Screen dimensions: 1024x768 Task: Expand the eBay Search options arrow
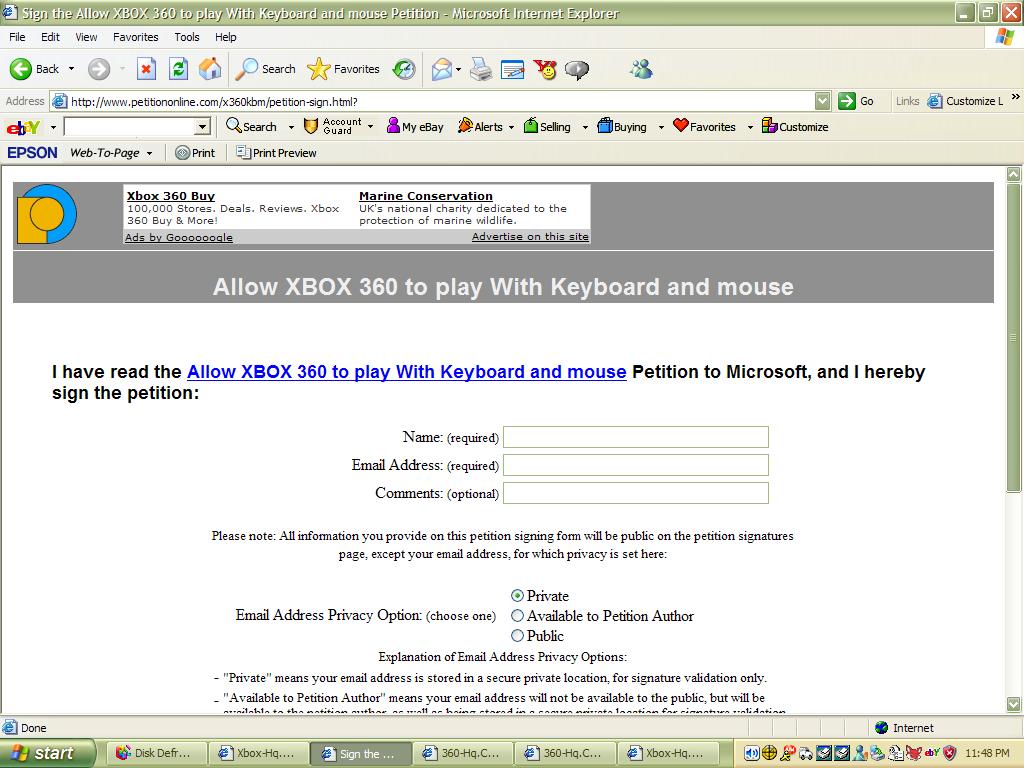(291, 127)
